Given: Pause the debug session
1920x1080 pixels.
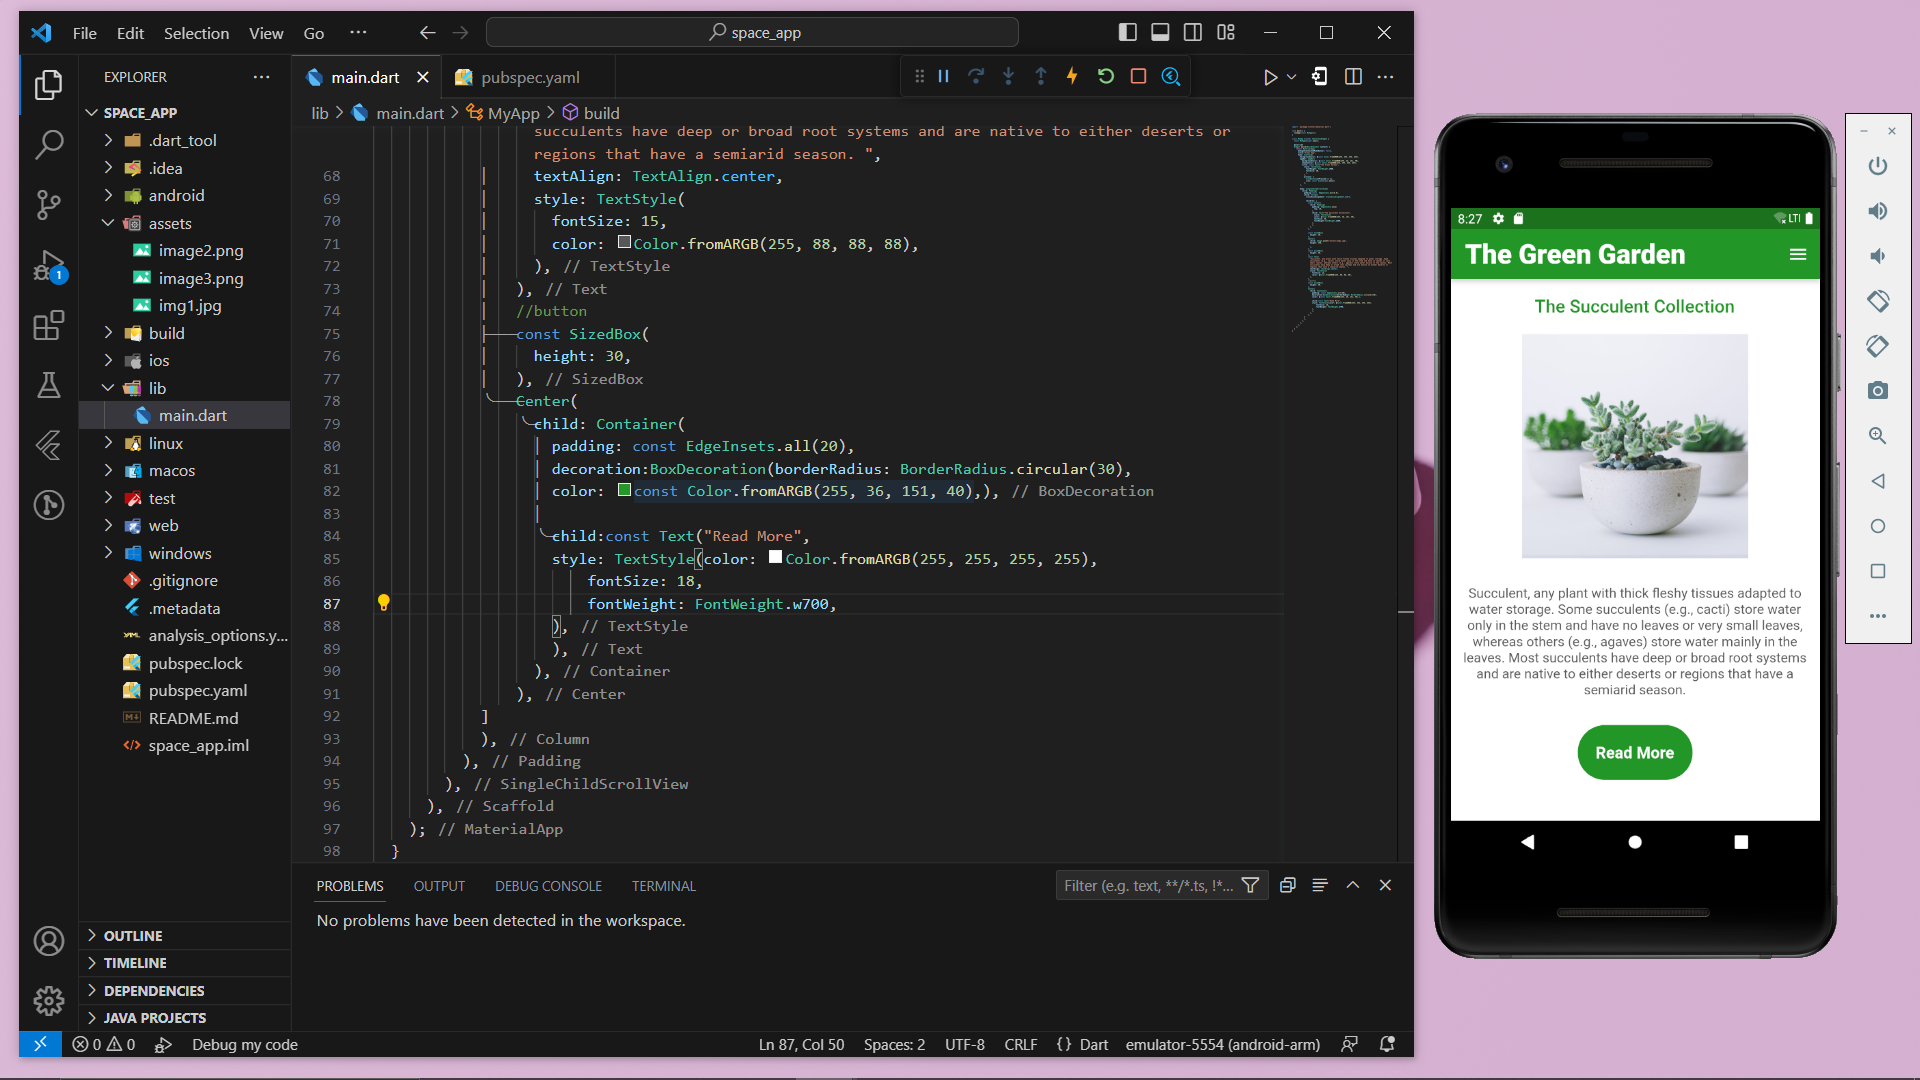Looking at the screenshot, I should 943,76.
